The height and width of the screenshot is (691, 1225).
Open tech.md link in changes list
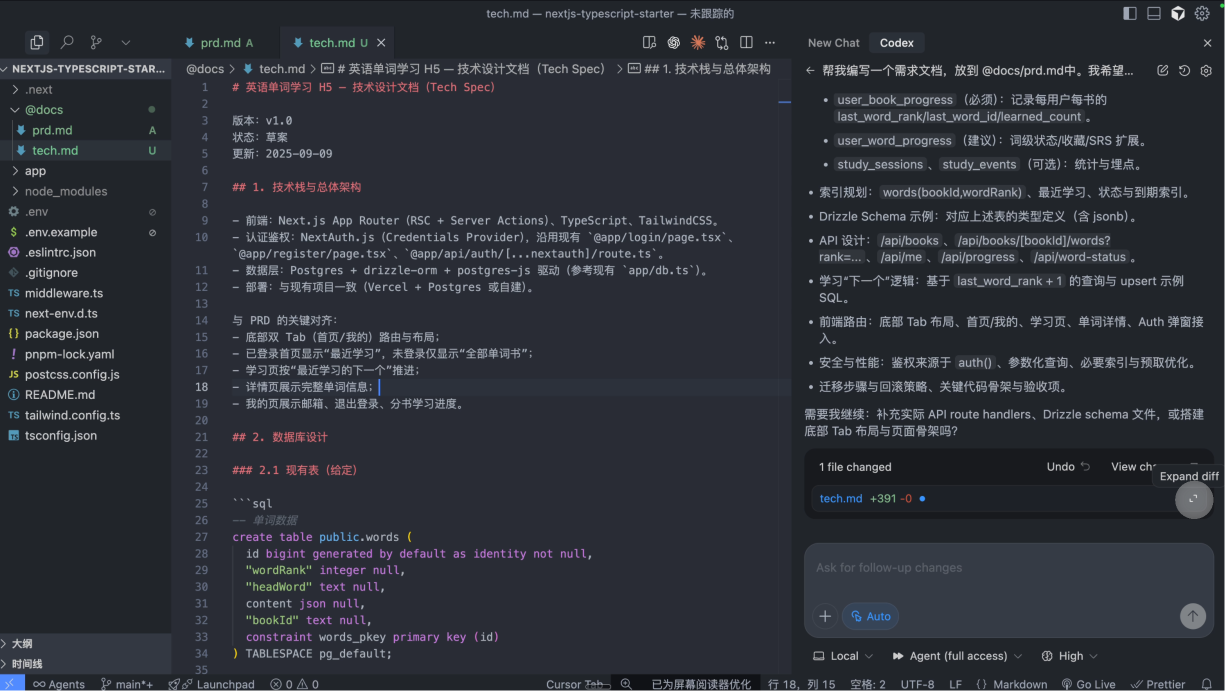click(x=840, y=498)
